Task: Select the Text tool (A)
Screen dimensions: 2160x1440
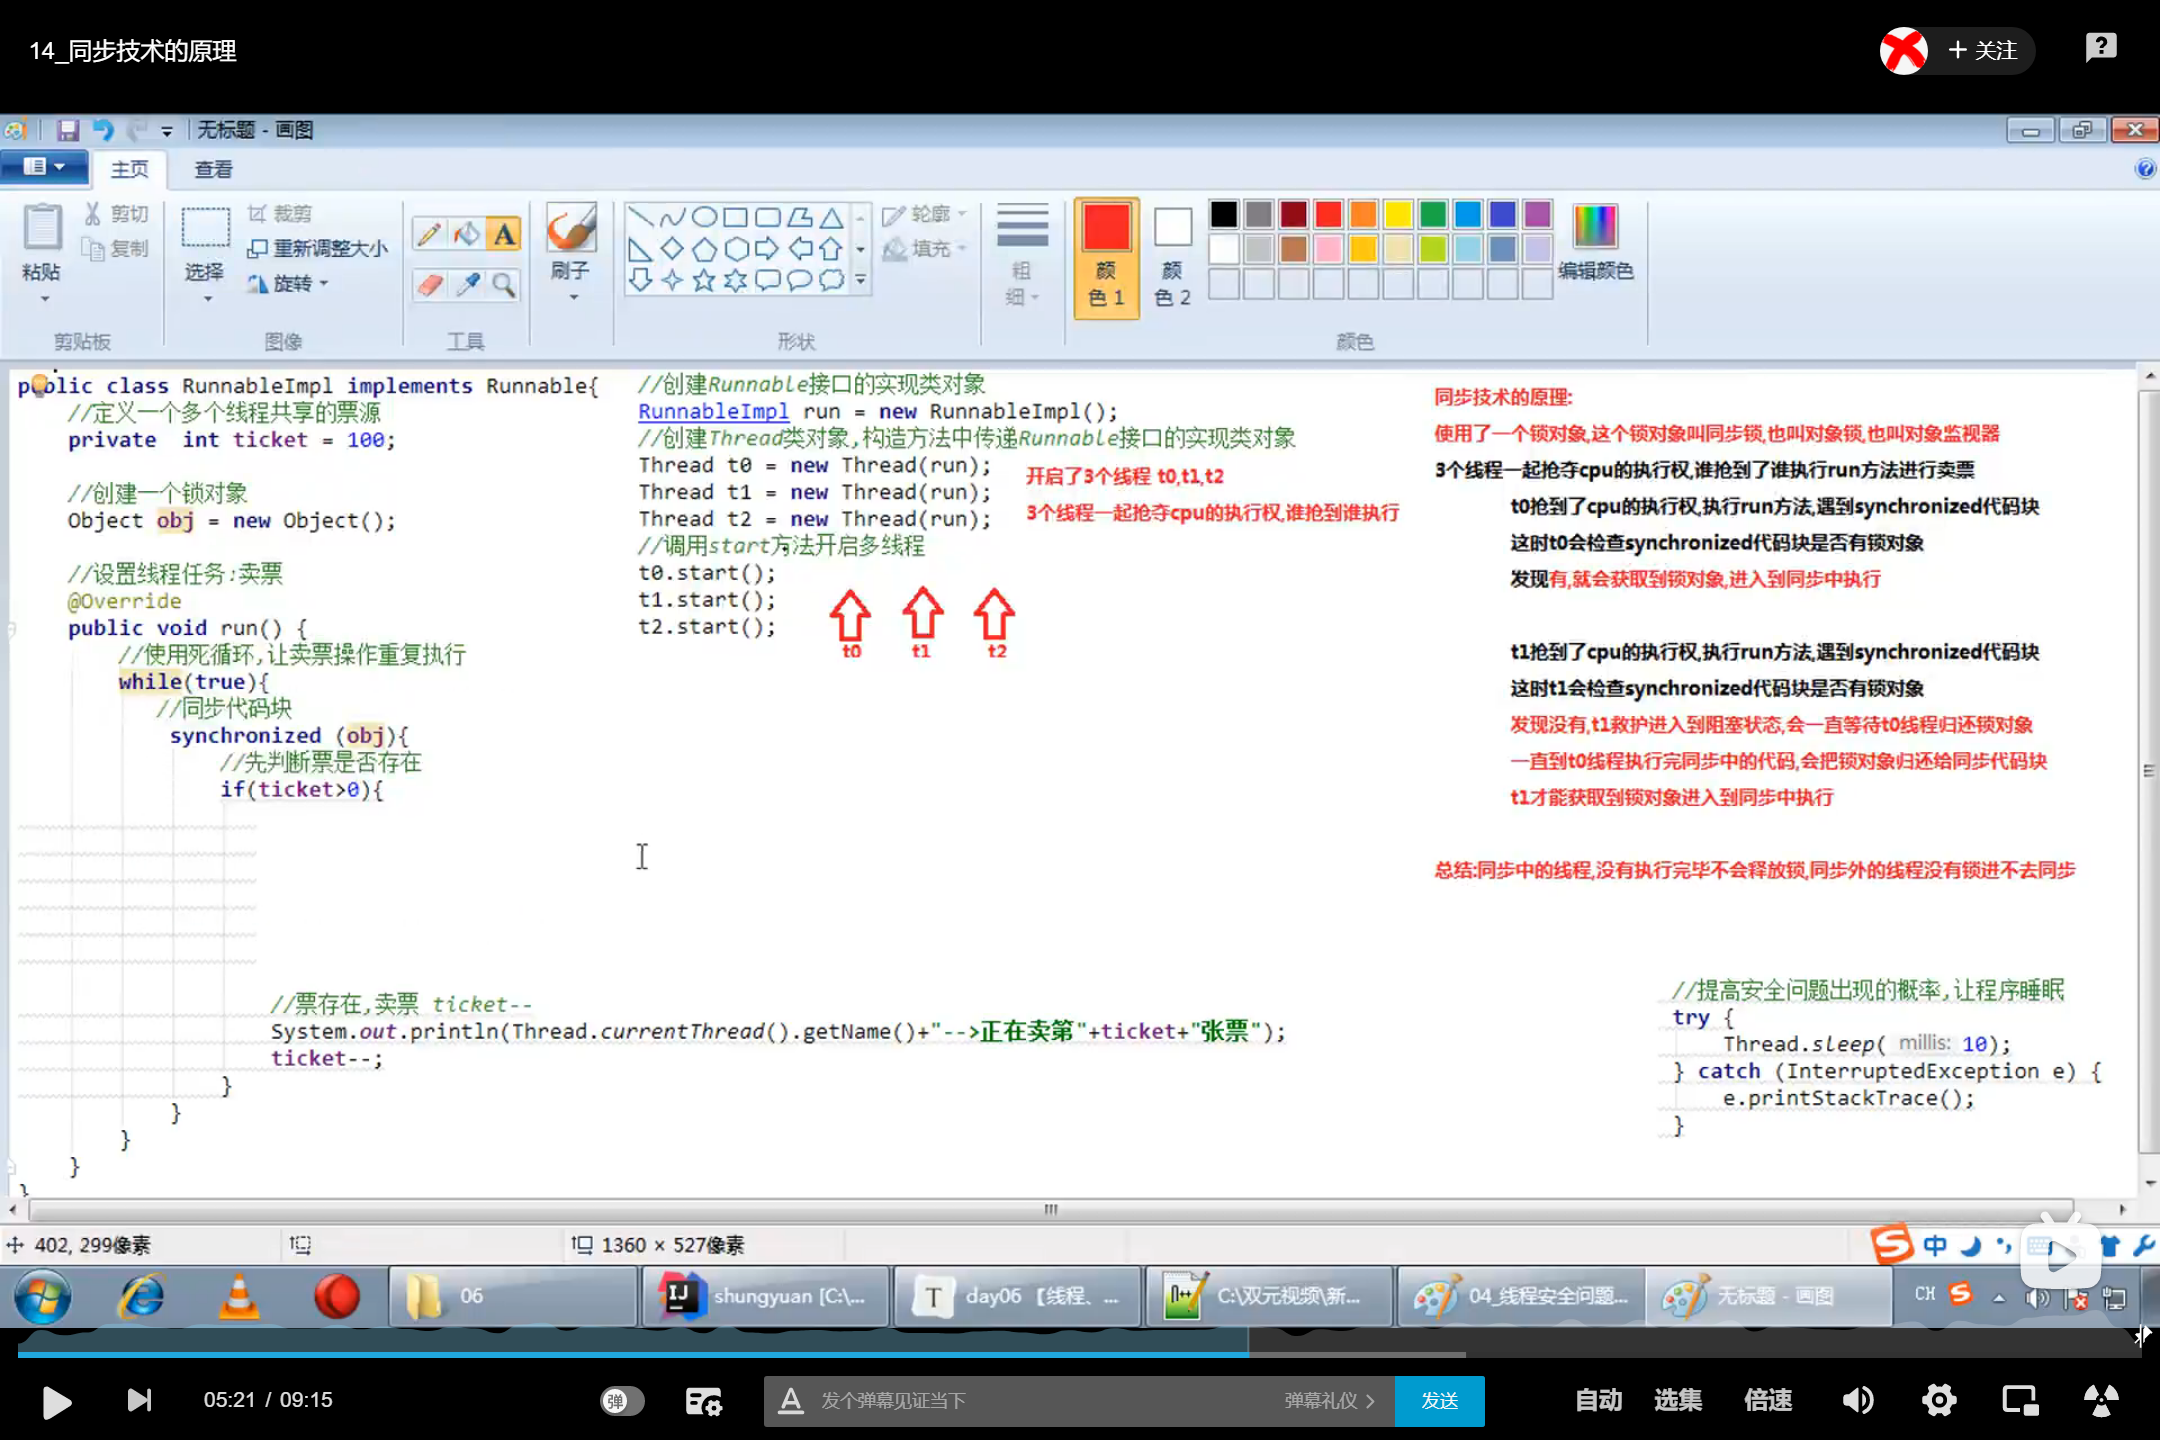Action: (x=504, y=234)
